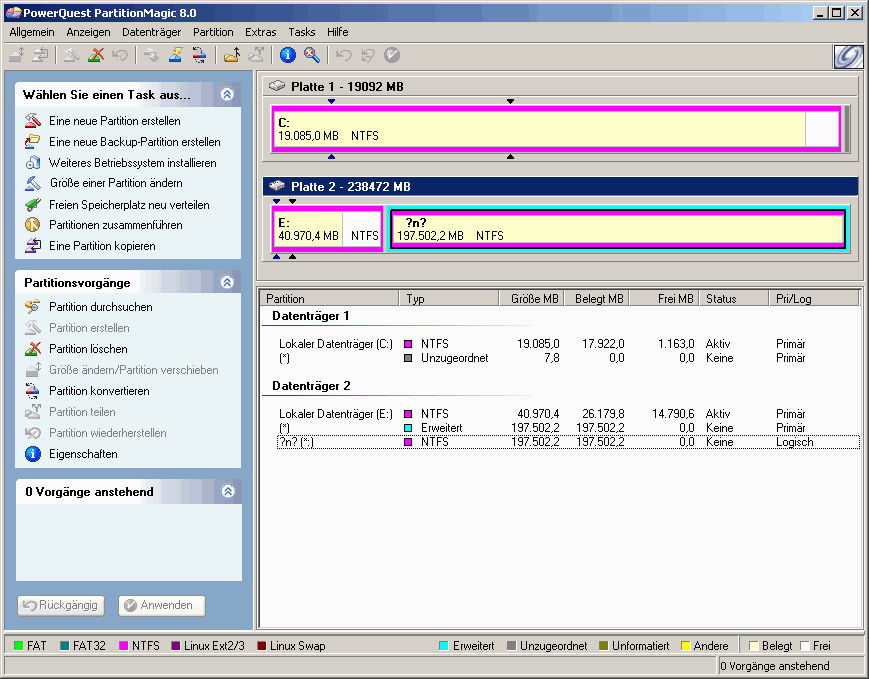The image size is (869, 679).
Task: Select the Unzugeordnet 7,8 MB row
Action: [568, 358]
